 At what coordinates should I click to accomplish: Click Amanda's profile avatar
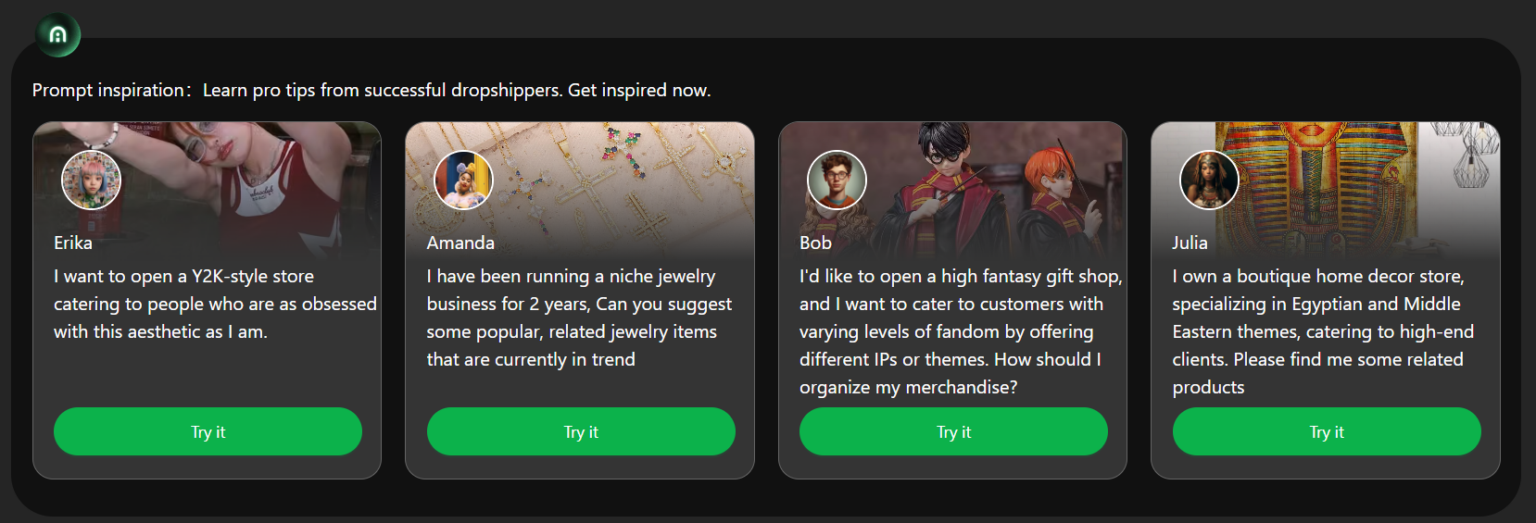tap(463, 180)
